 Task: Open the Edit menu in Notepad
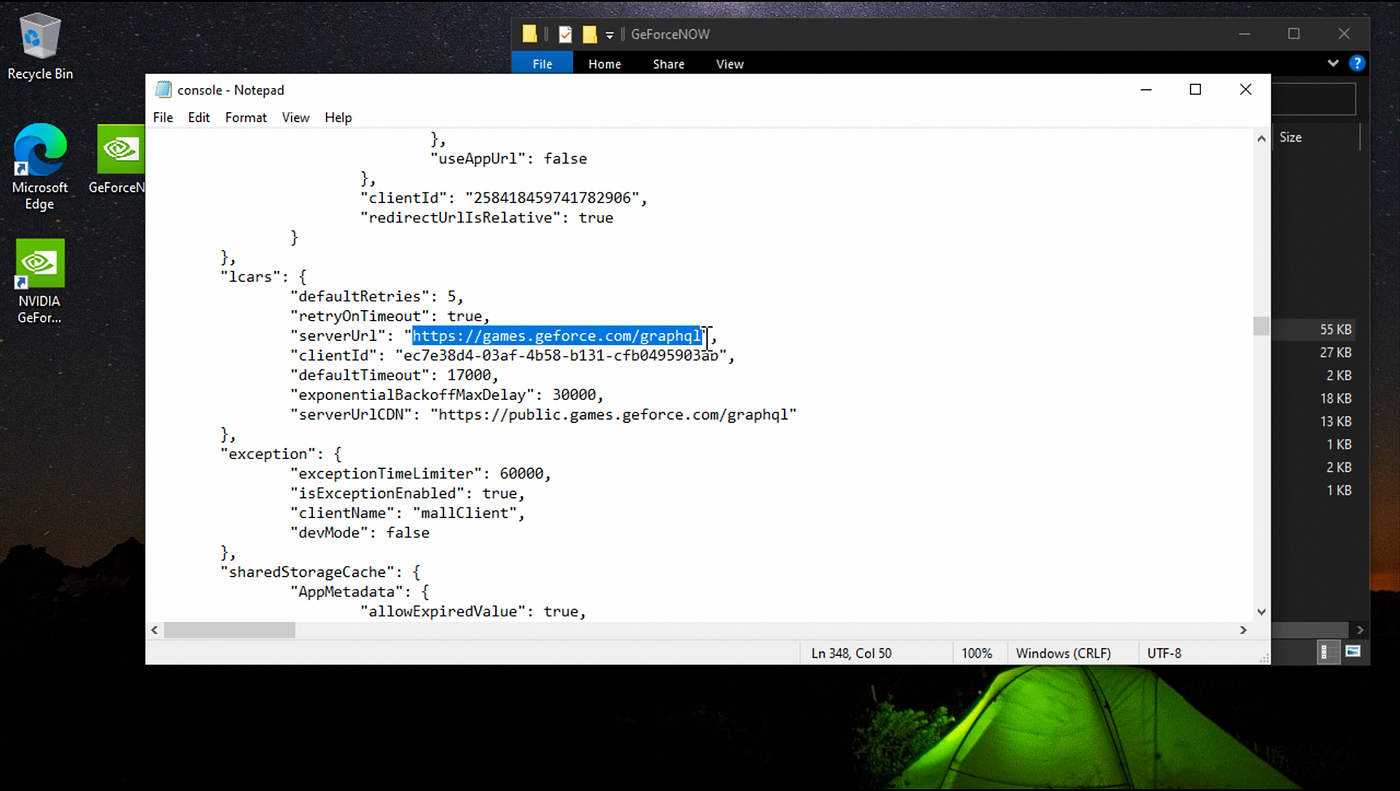coord(199,117)
